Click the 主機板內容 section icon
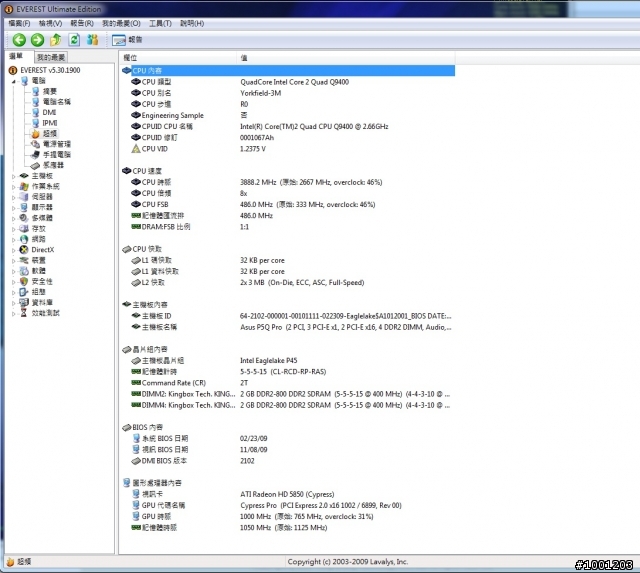The width and height of the screenshot is (640, 573). click(x=127, y=304)
